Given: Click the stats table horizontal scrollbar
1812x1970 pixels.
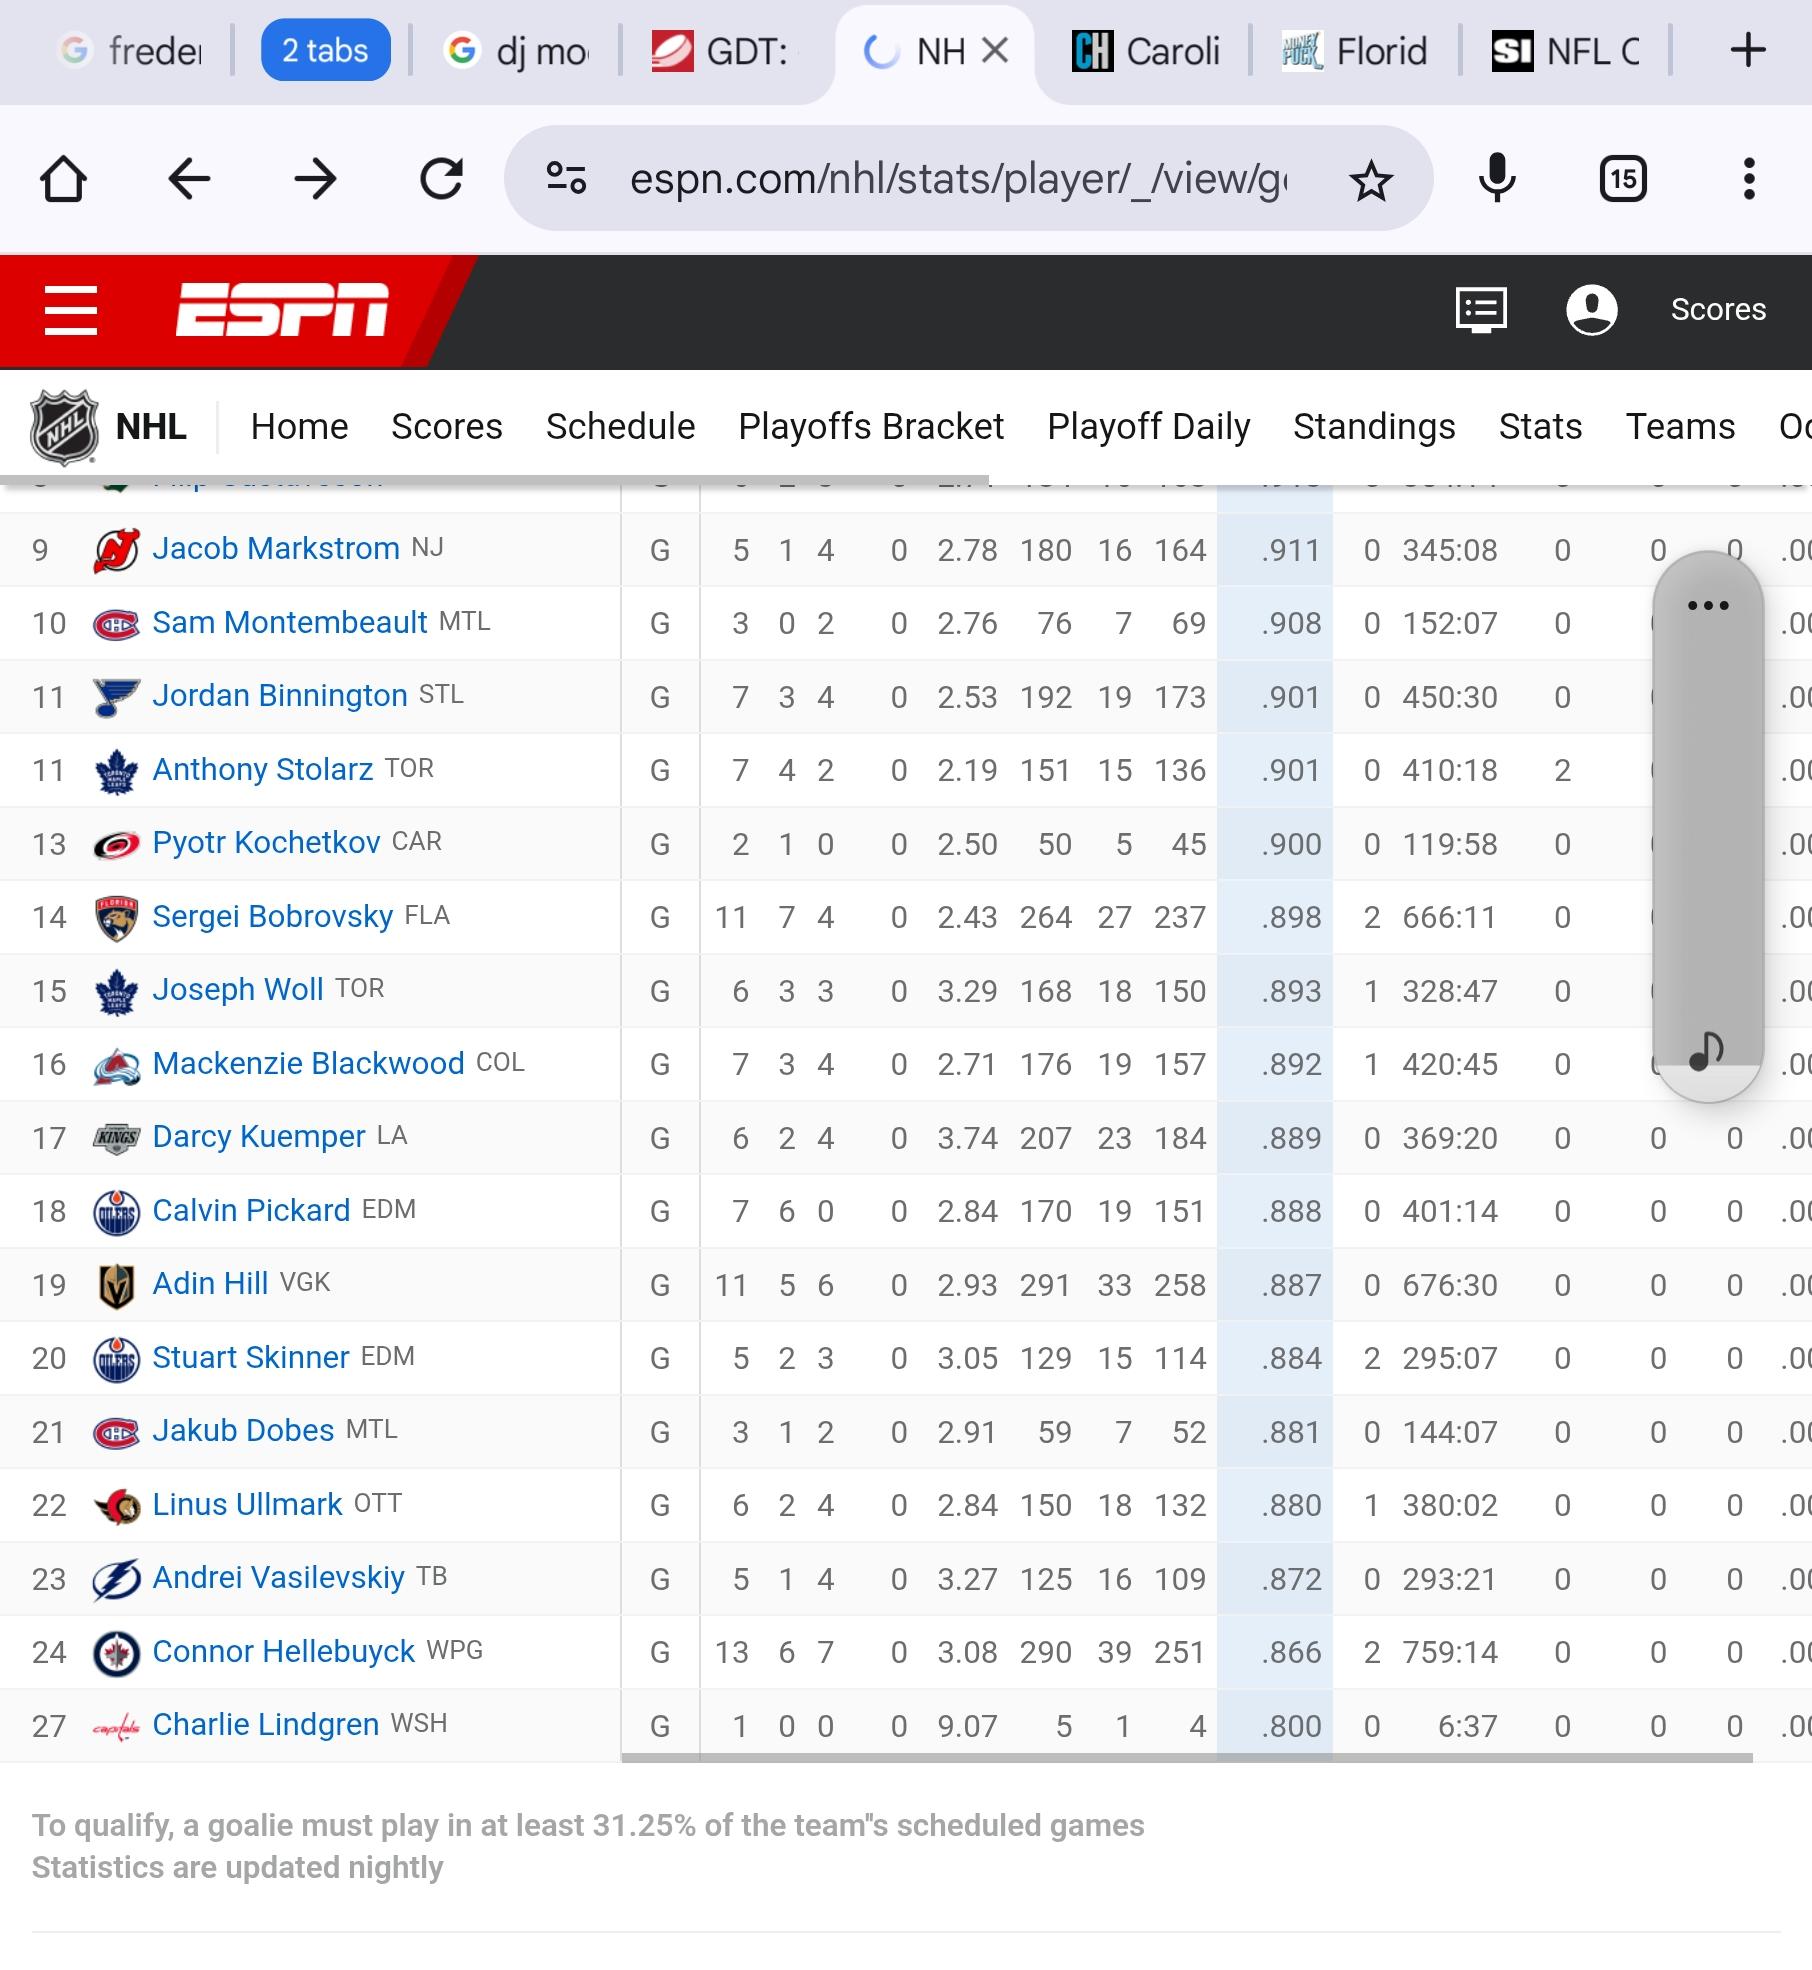Looking at the screenshot, I should click(1186, 1757).
